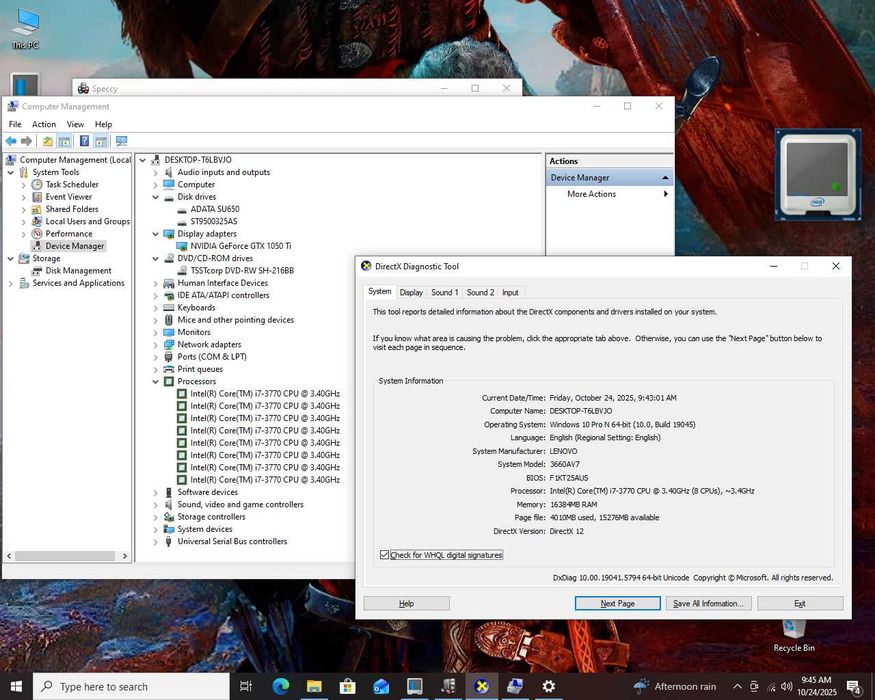This screenshot has height=700, width=875.
Task: Open Disk Management in the left tree
Action: [78, 271]
